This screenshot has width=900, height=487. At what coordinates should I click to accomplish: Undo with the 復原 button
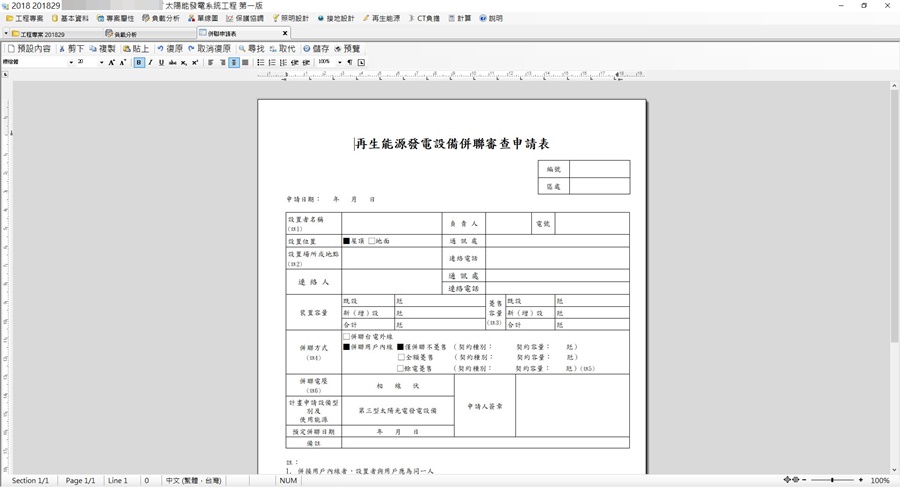pos(169,48)
